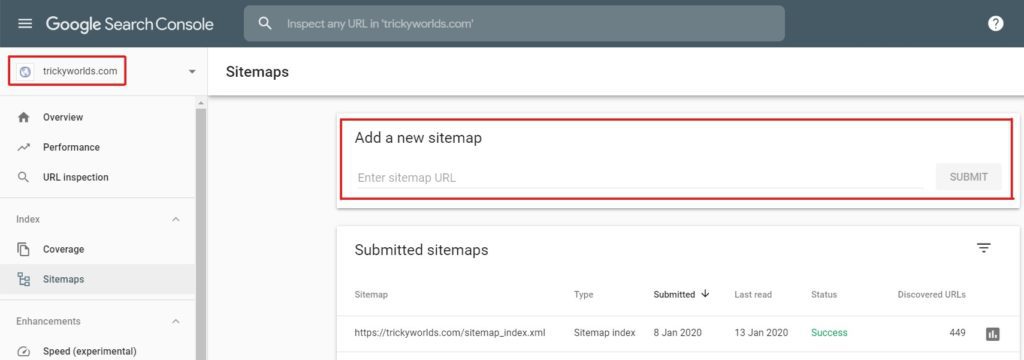Viewport: 1024px width, 360px height.
Task: Click the globe icon beside trickyworlds.com
Action: [25, 72]
